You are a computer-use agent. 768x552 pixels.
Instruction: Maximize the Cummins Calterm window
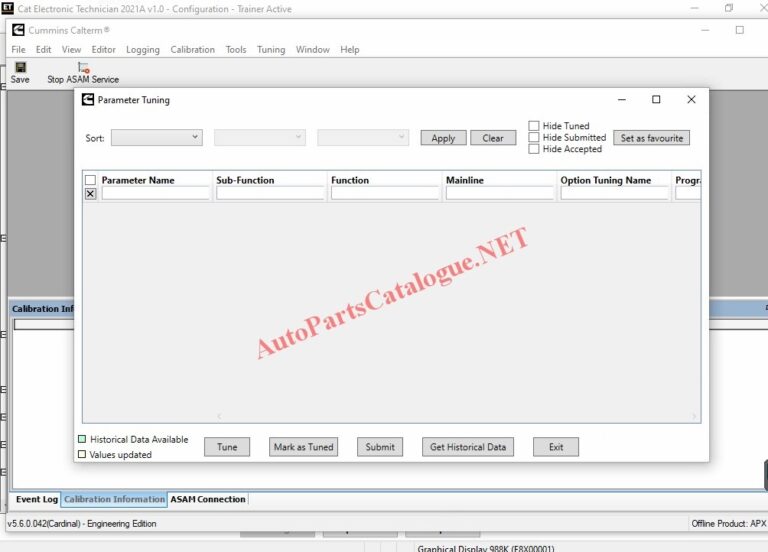(x=740, y=30)
